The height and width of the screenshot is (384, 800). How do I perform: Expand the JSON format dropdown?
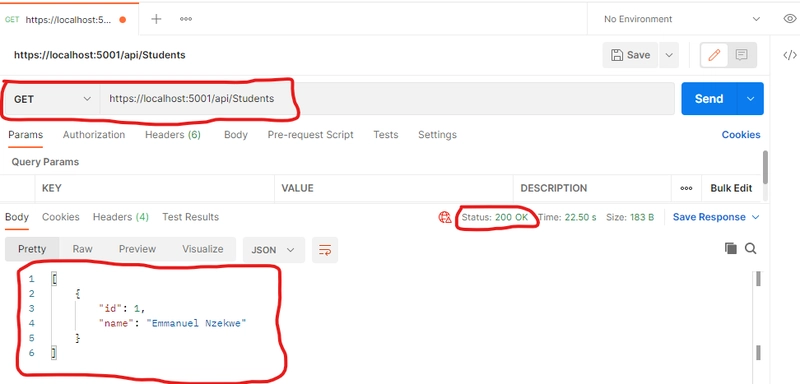[x=273, y=250]
